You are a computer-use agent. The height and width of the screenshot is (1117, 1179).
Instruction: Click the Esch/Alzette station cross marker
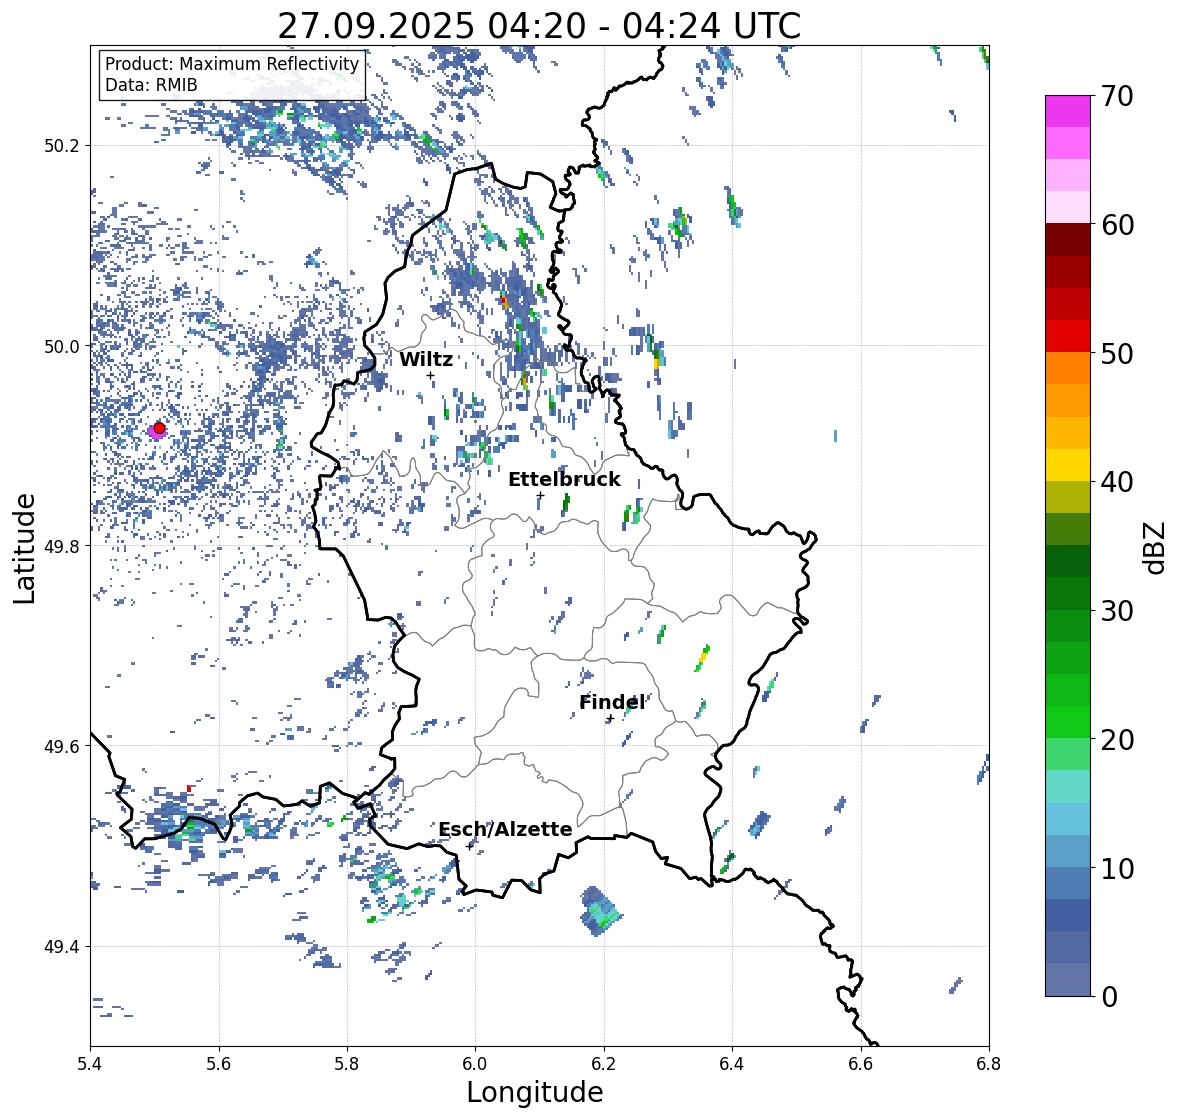pyautogui.click(x=470, y=846)
